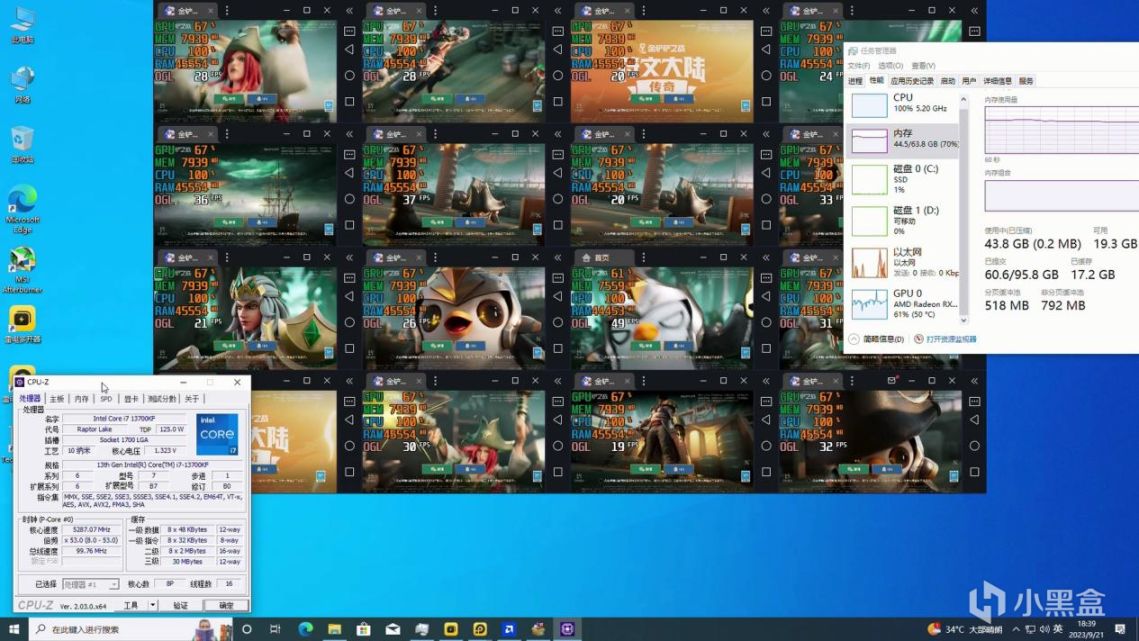Open Cortana circle on the taskbar
The height and width of the screenshot is (641, 1139).
point(247,629)
